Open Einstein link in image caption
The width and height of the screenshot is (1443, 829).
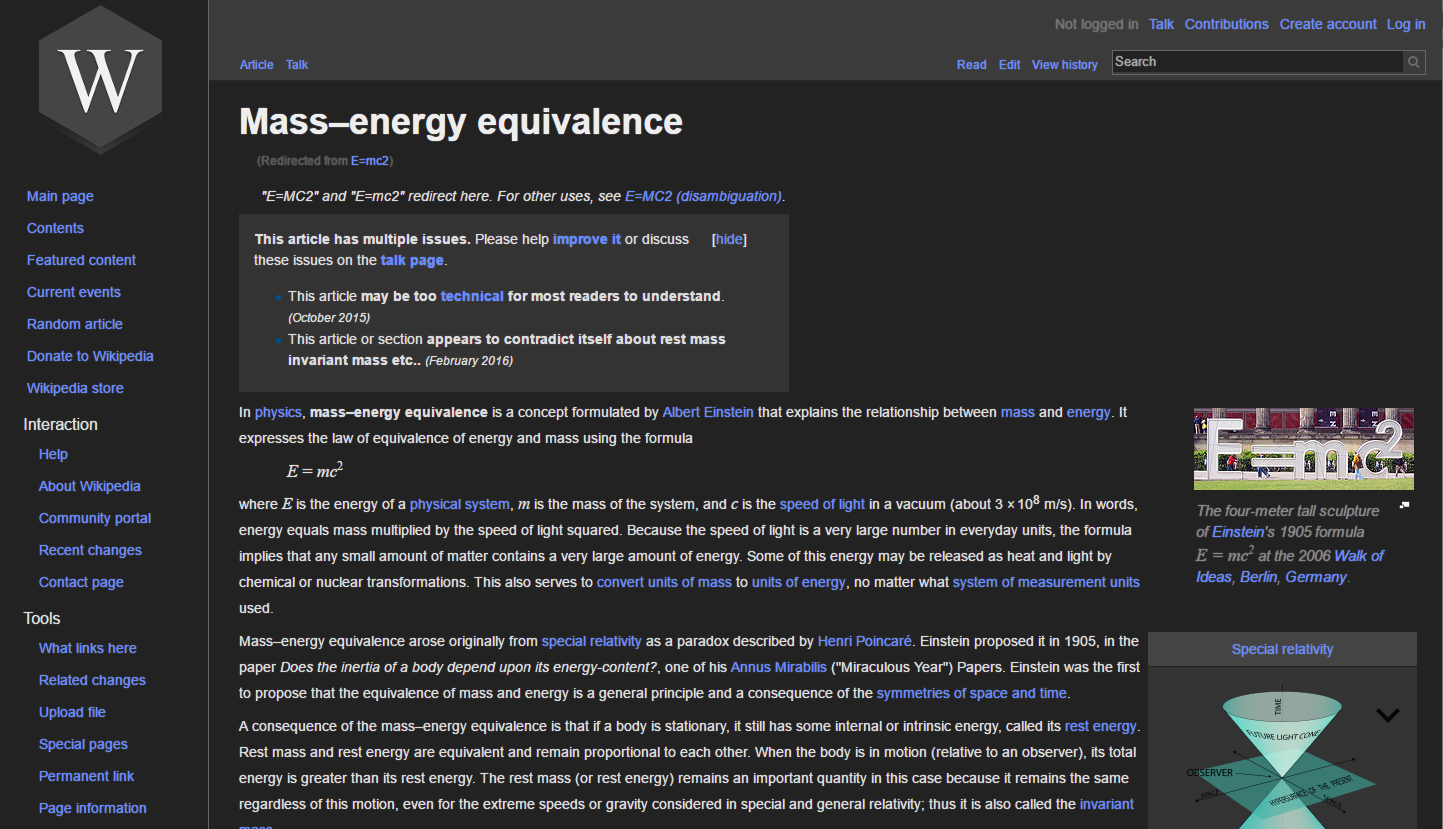[1237, 532]
